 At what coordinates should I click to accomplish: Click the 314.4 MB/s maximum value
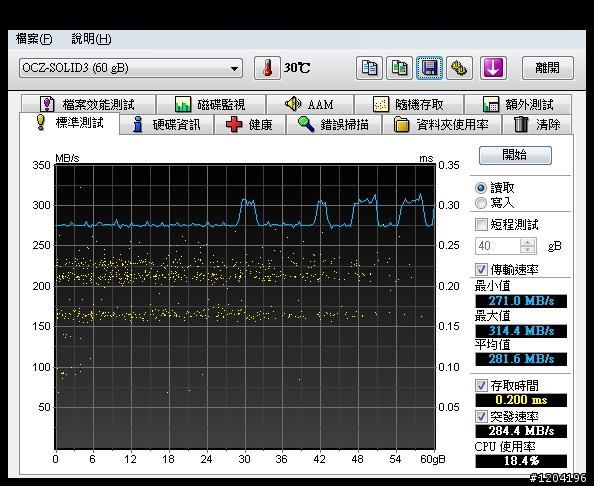(x=521, y=331)
